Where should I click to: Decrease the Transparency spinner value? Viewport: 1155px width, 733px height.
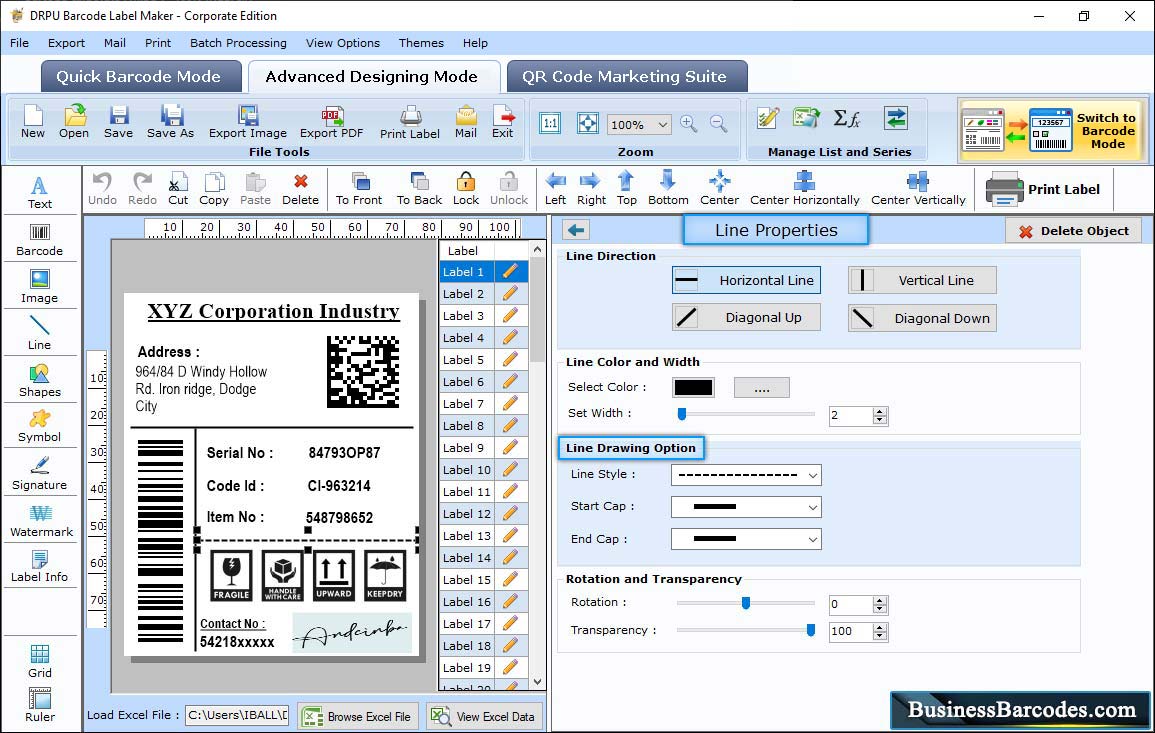point(880,636)
